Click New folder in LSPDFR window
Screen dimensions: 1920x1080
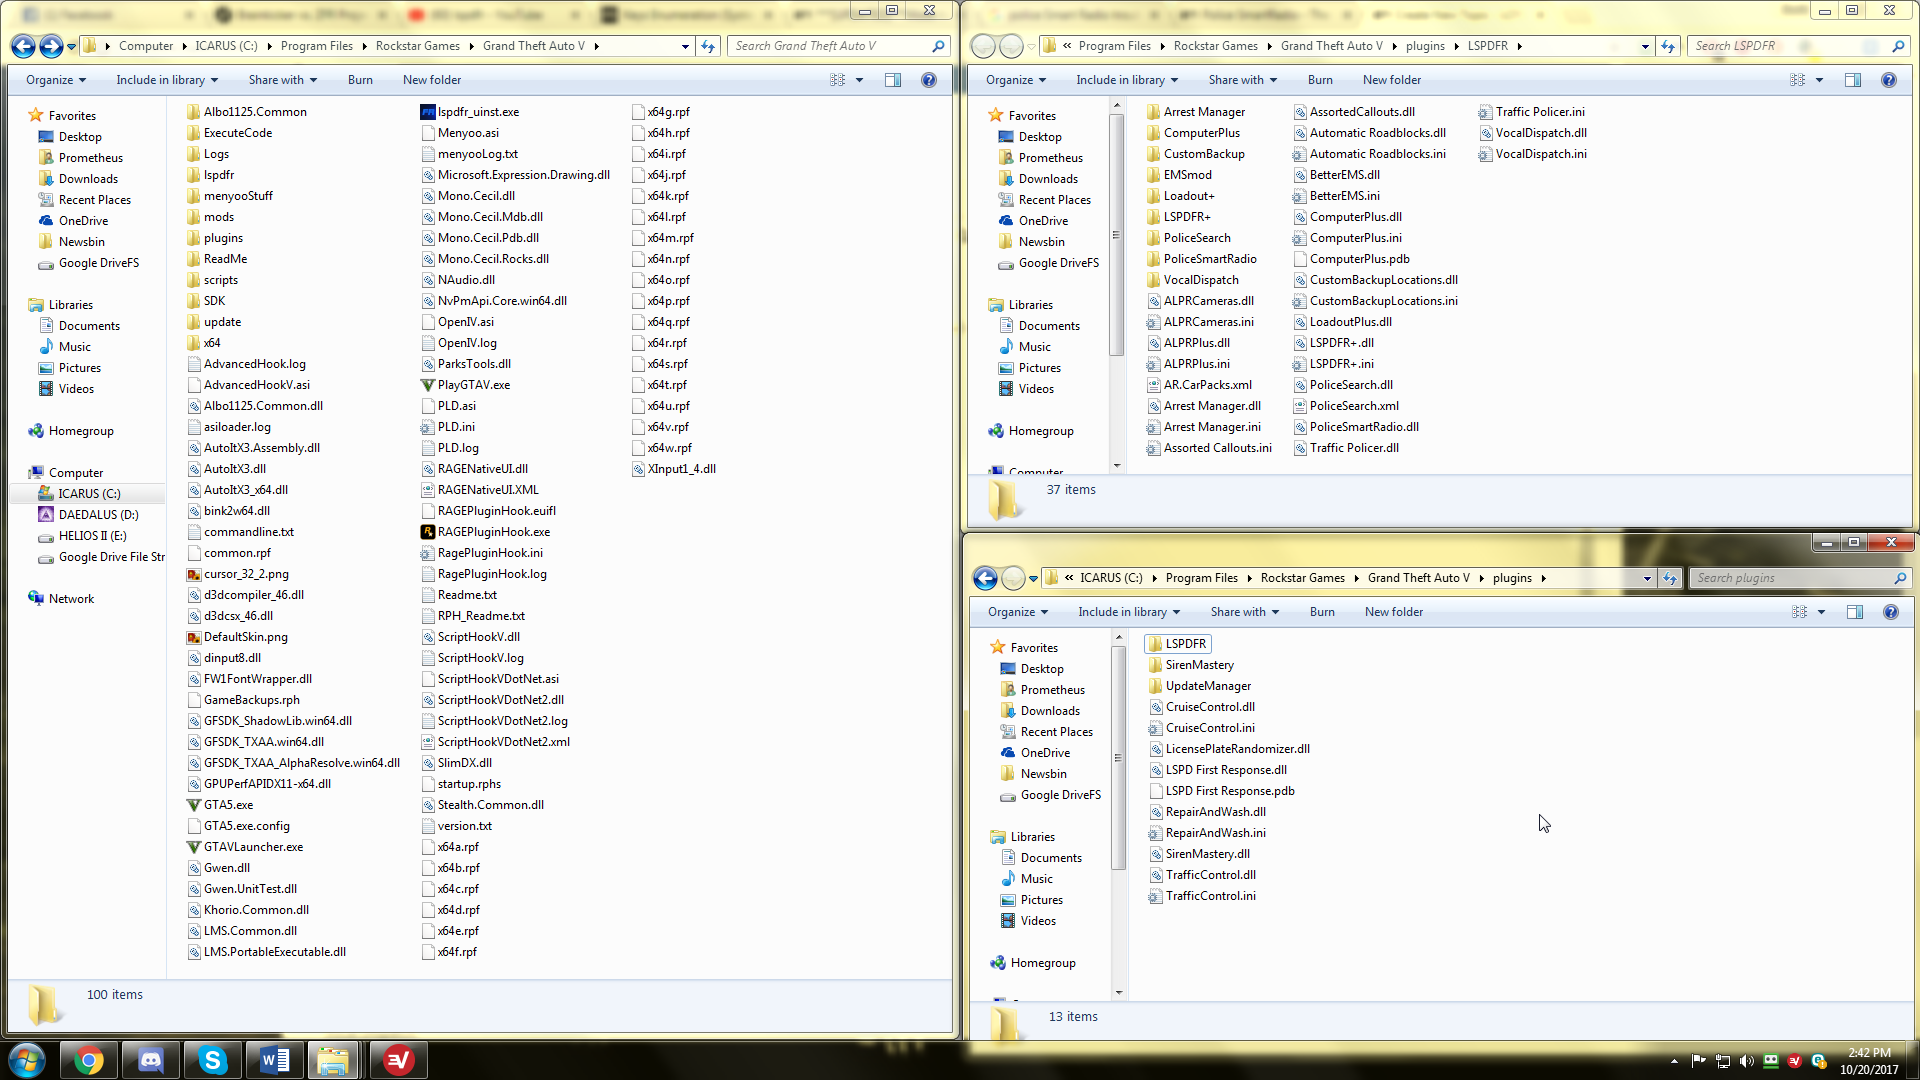(1391, 80)
